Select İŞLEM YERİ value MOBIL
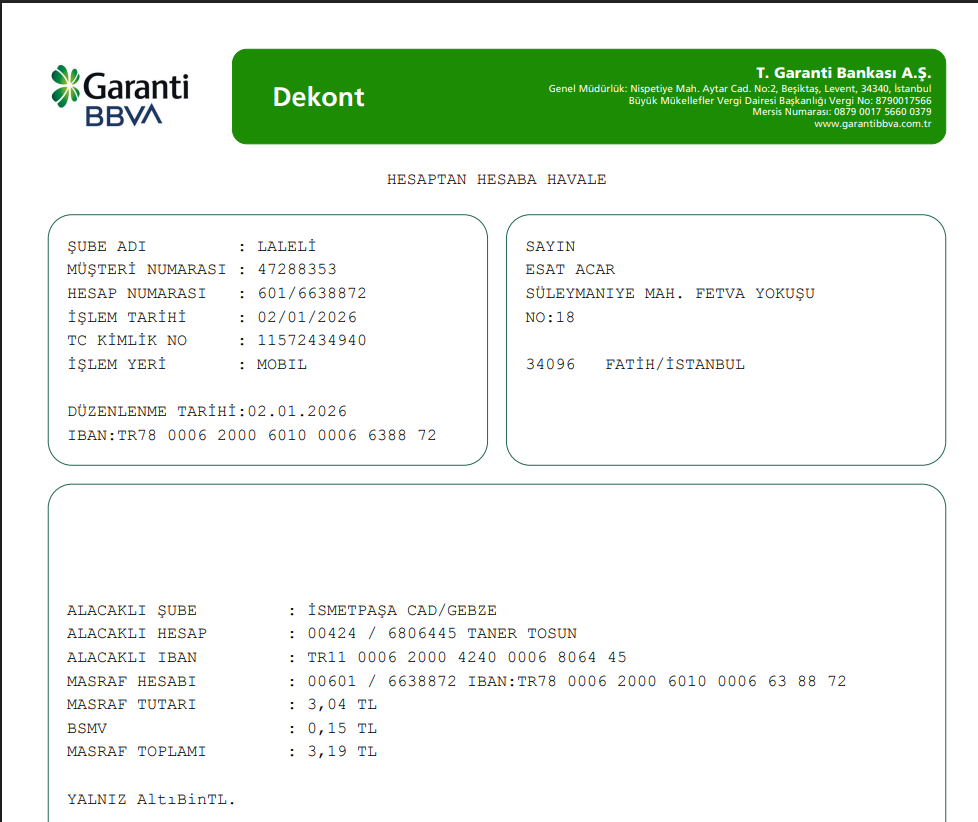 [x=282, y=364]
